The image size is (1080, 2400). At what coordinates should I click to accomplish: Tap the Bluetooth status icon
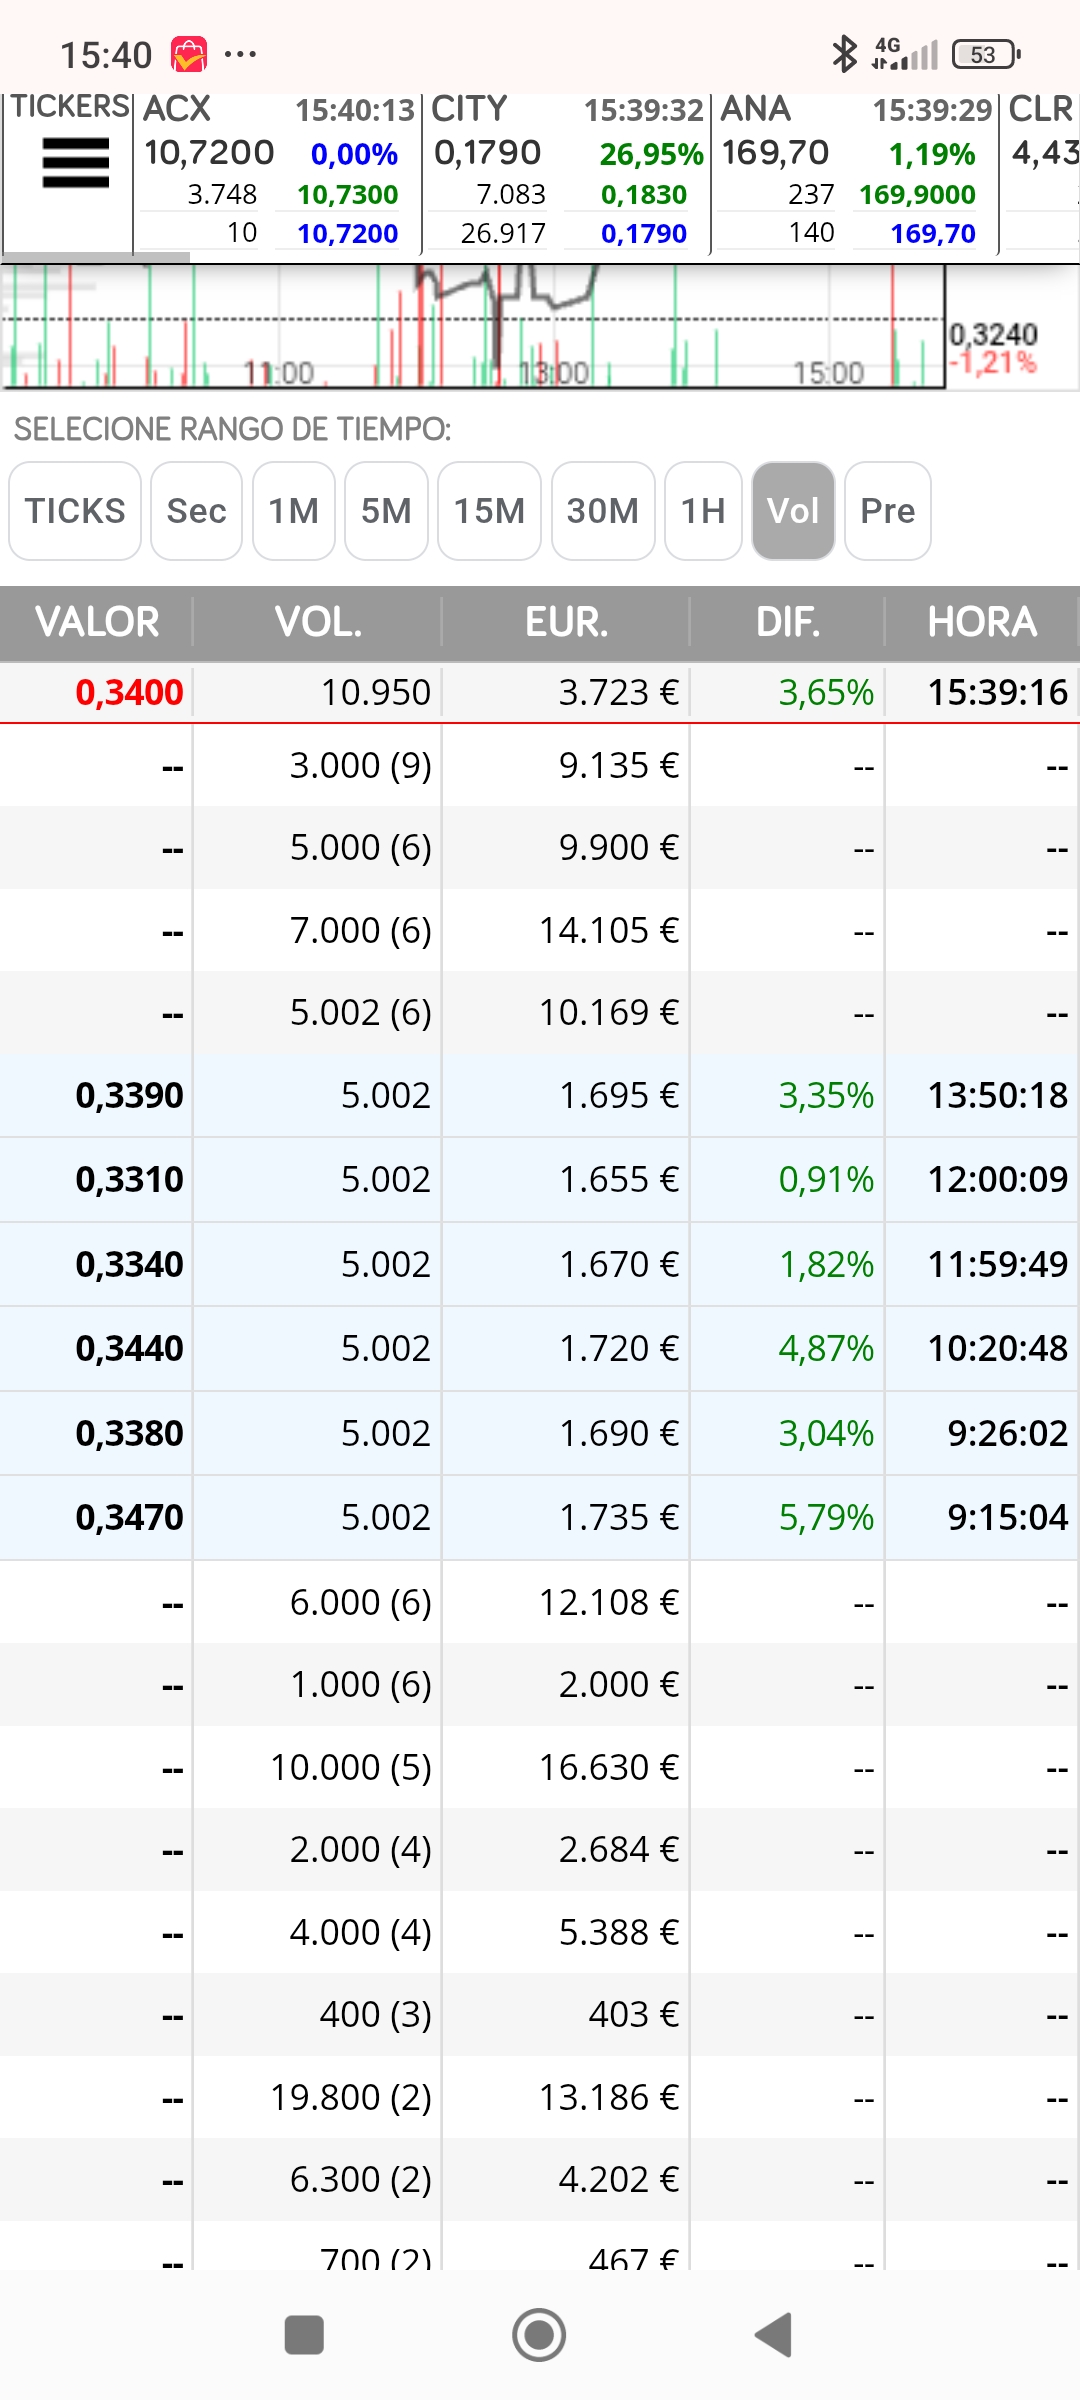(x=845, y=54)
